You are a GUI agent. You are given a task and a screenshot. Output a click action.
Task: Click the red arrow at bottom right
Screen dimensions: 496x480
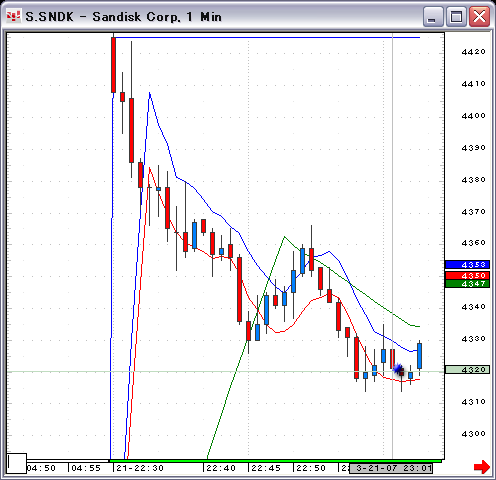[482, 467]
